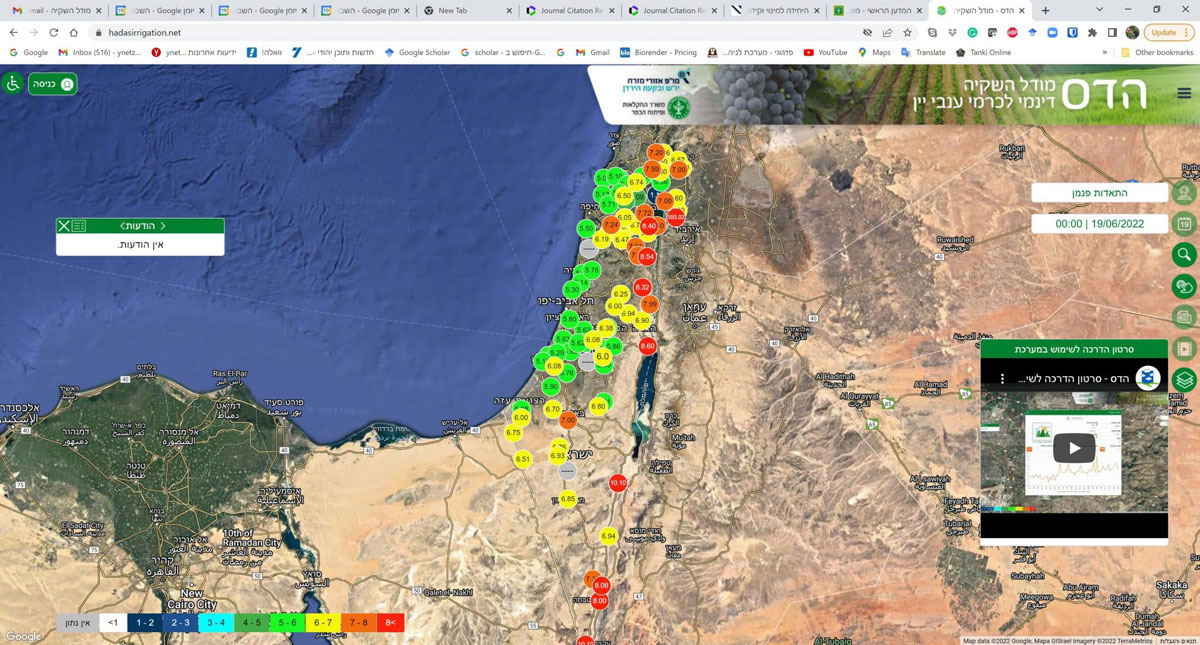The height and width of the screenshot is (645, 1200).
Task: Switch to the New Tab browser tab
Action: coord(465,10)
